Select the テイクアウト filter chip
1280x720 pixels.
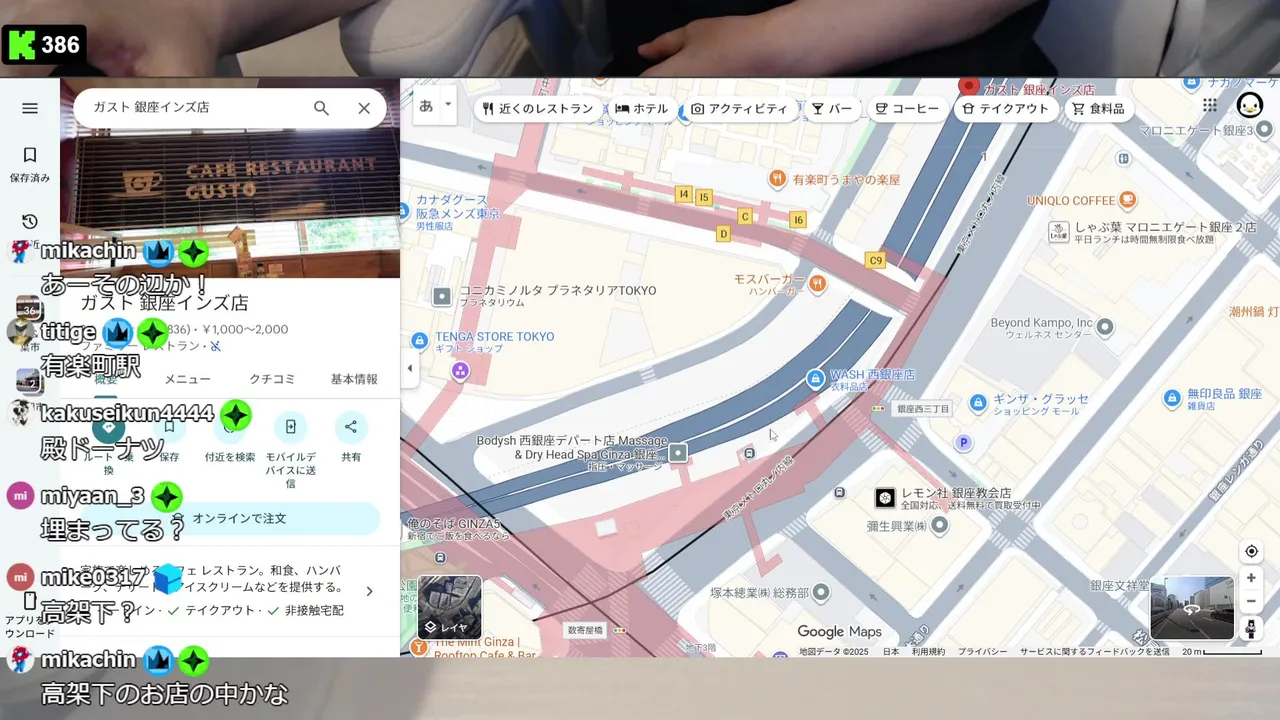point(1005,109)
